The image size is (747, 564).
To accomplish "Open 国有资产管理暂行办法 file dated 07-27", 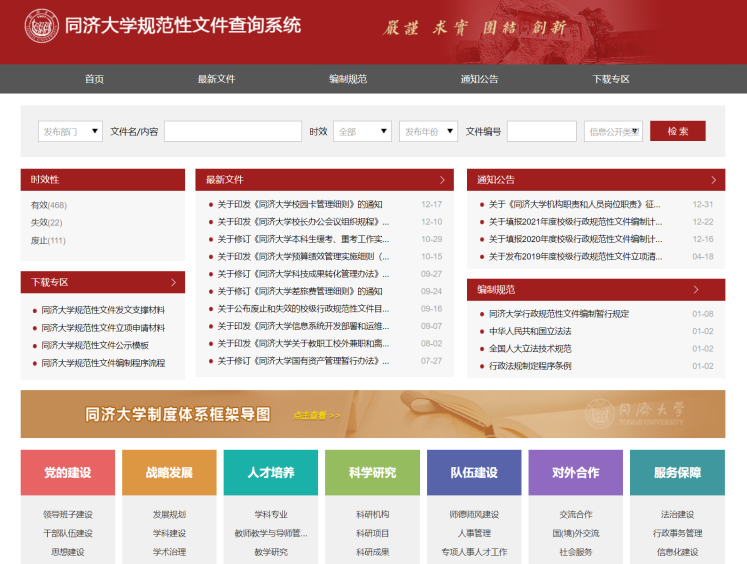I will tap(303, 361).
